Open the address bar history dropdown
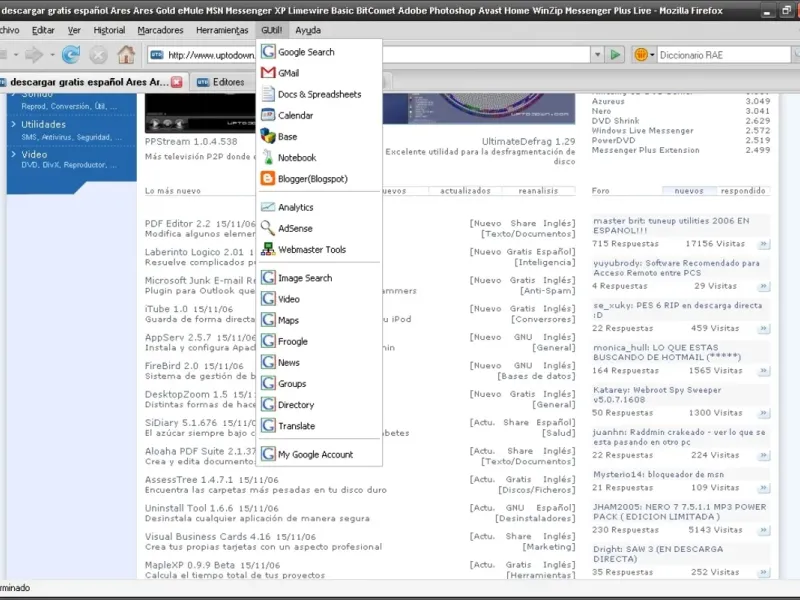This screenshot has width=800, height=600. pos(597,55)
